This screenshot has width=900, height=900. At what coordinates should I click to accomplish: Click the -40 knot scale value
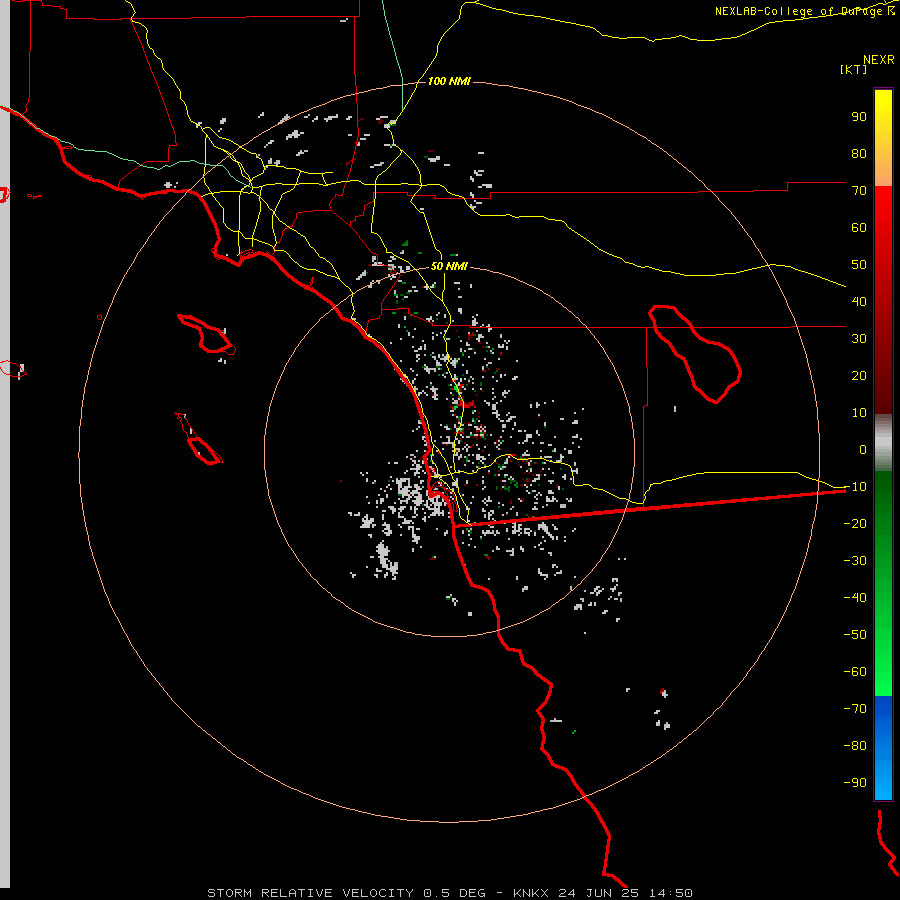[855, 598]
